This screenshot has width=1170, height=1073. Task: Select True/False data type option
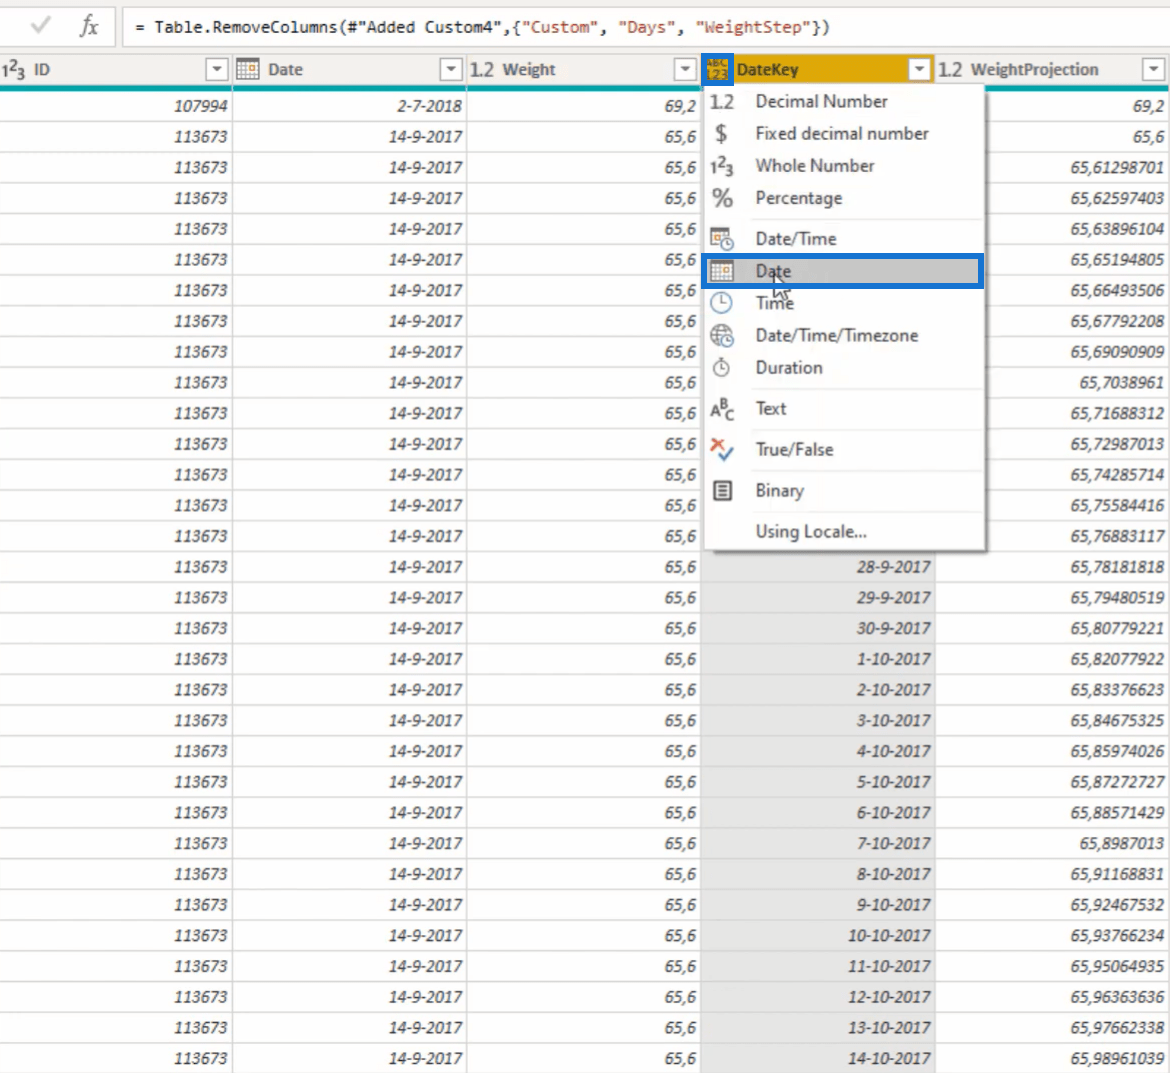point(843,449)
